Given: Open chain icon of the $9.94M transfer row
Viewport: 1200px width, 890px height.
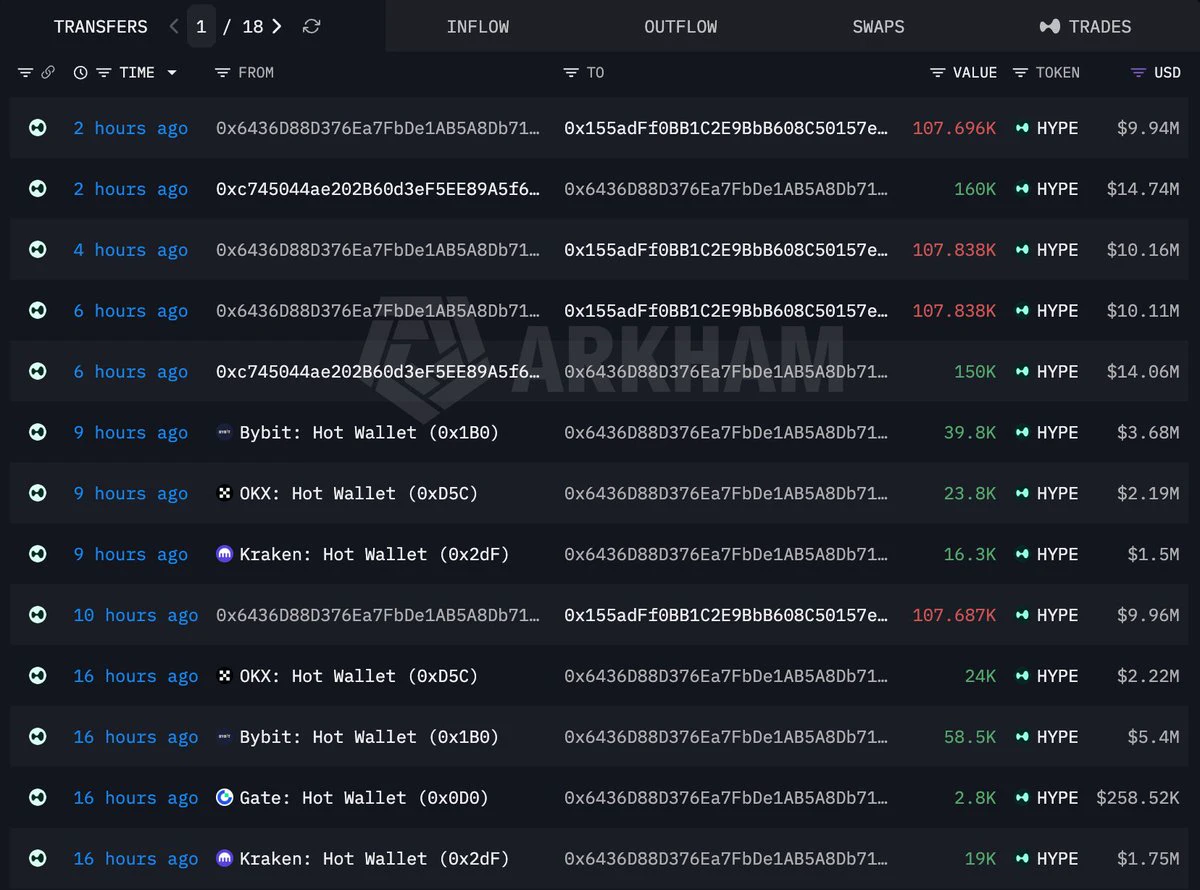Looking at the screenshot, I should pos(38,128).
